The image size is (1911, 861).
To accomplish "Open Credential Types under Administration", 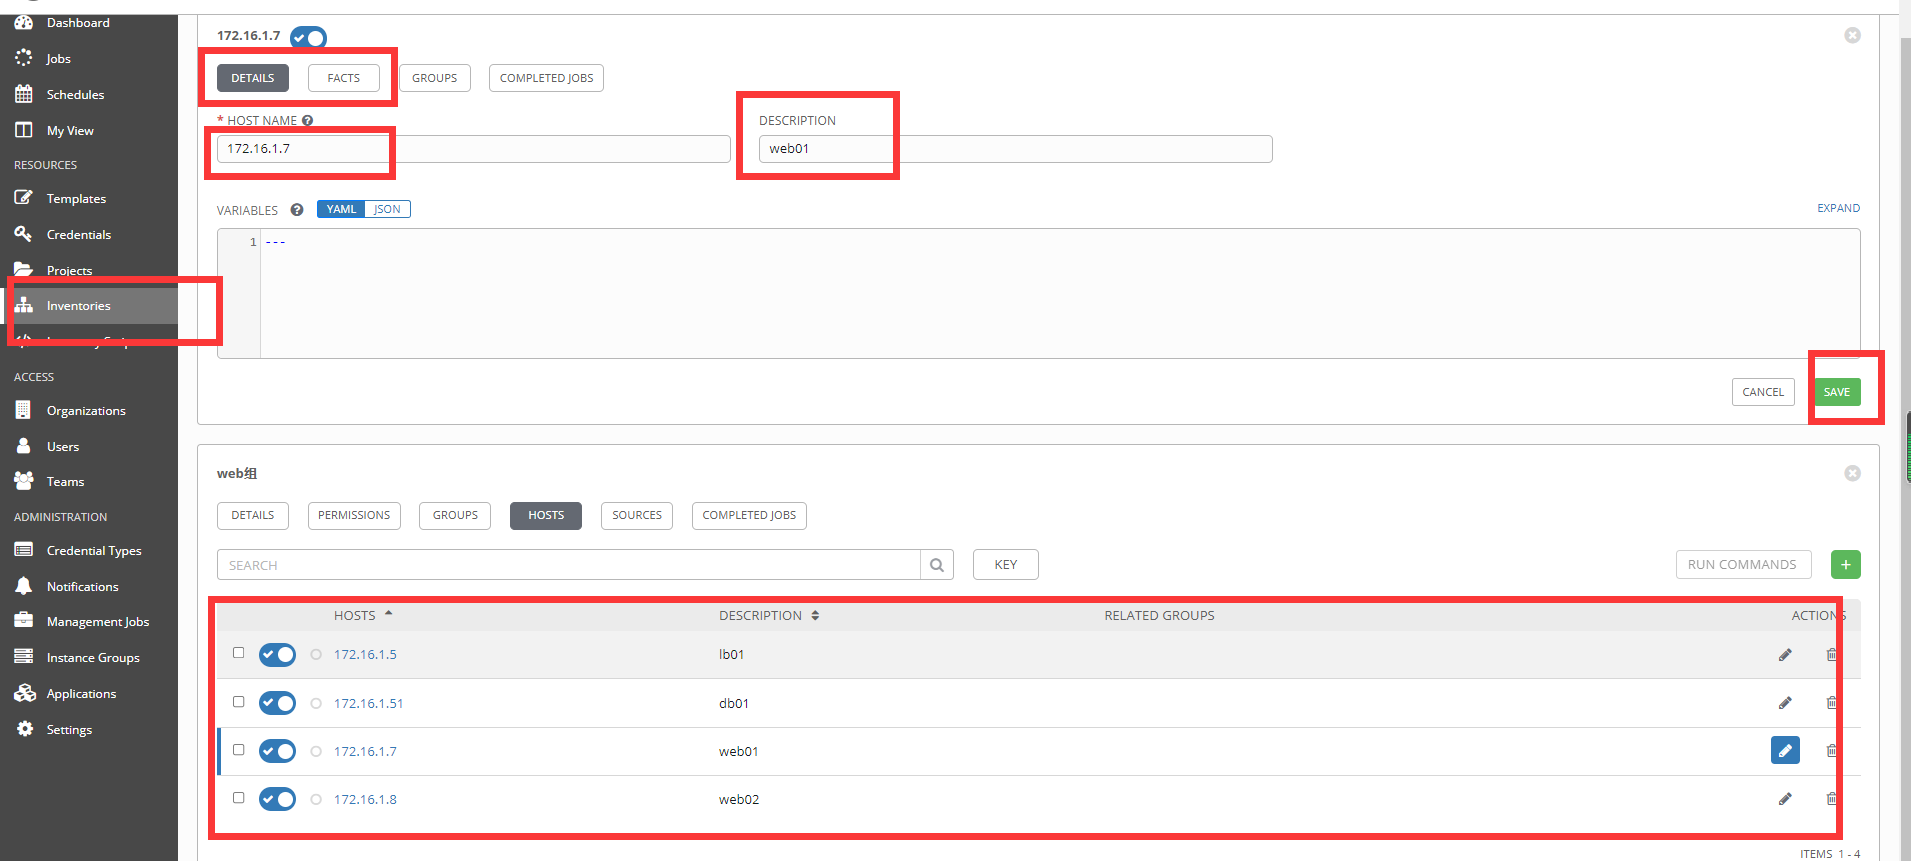I will (94, 551).
